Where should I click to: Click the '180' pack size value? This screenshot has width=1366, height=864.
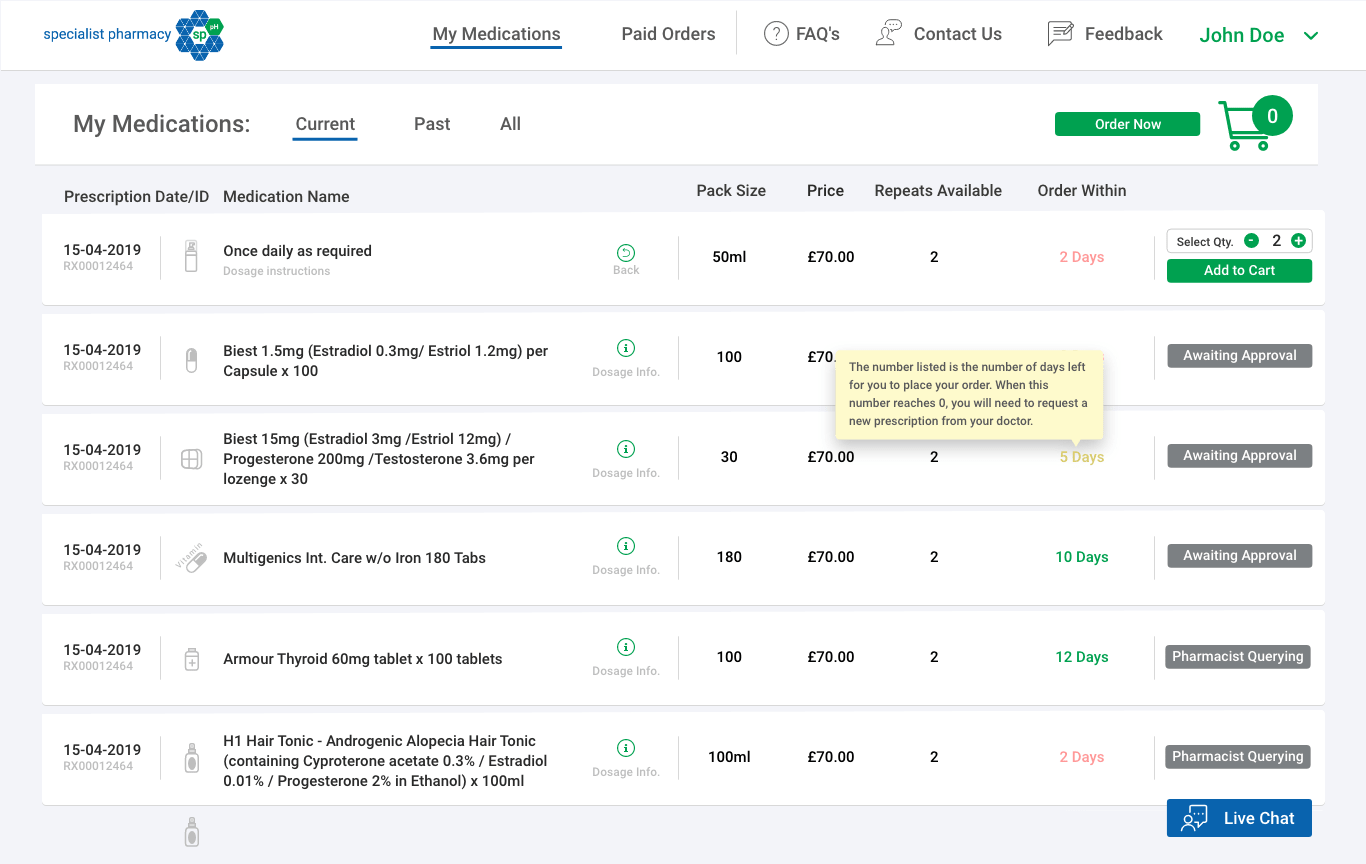729,557
